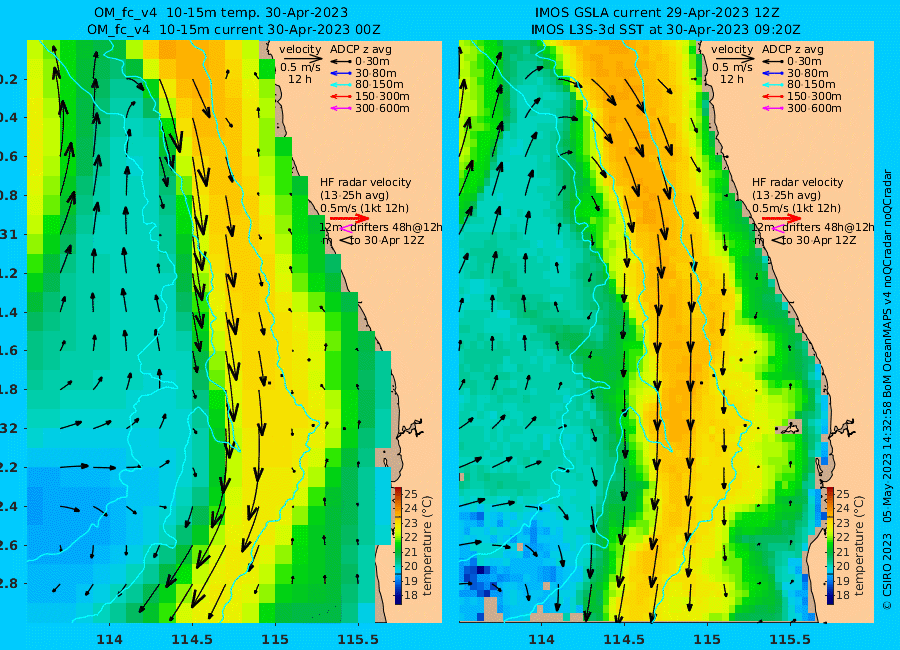Click the blue 30-80m arrow in IMOS panel legend
Image resolution: width=900 pixels, height=650 pixels.
tap(773, 73)
